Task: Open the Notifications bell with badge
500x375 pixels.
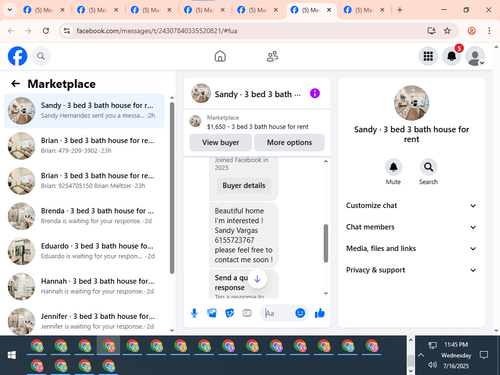Action: pyautogui.click(x=452, y=56)
